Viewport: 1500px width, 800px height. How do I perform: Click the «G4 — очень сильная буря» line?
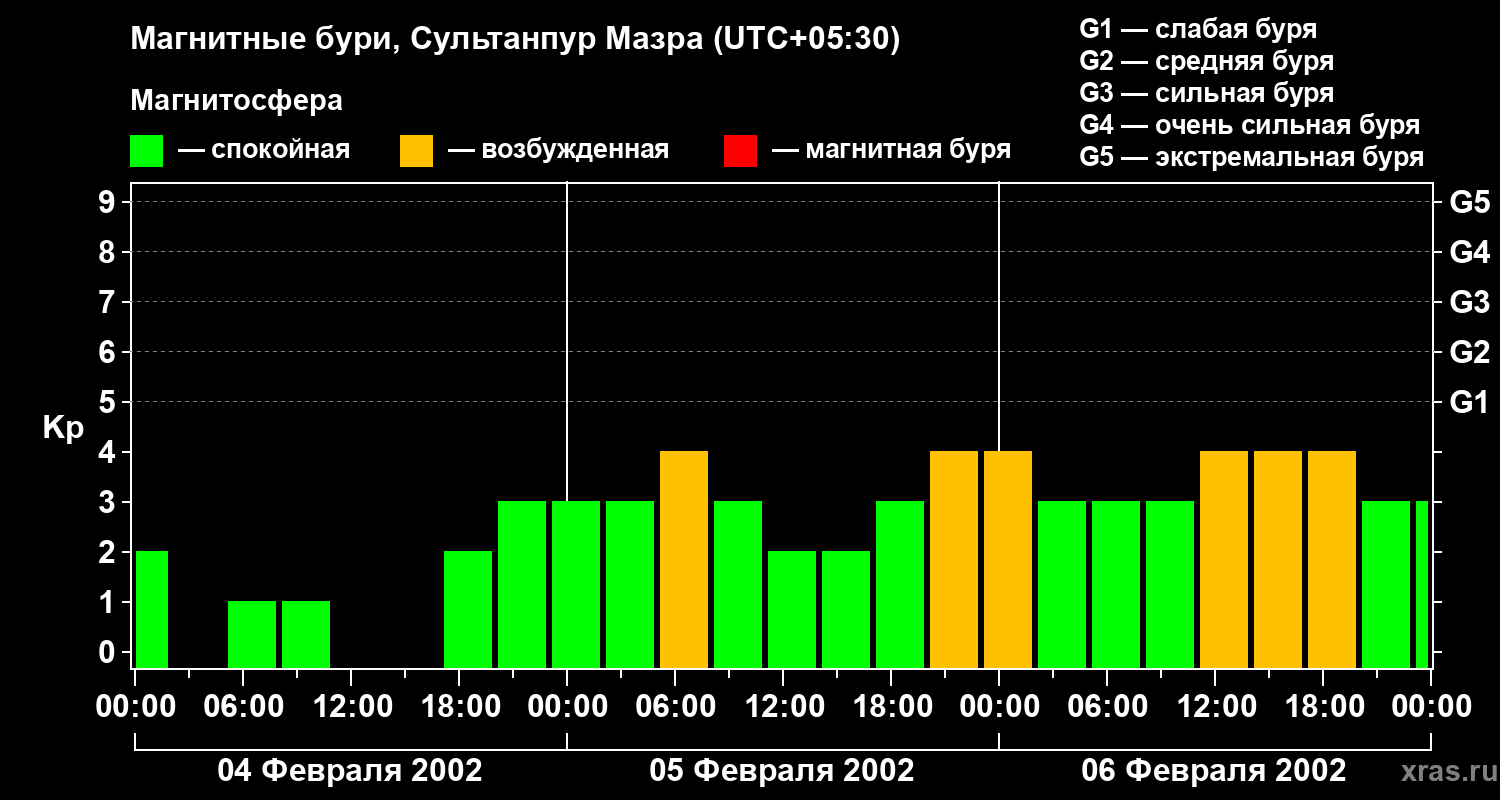click(1250, 125)
